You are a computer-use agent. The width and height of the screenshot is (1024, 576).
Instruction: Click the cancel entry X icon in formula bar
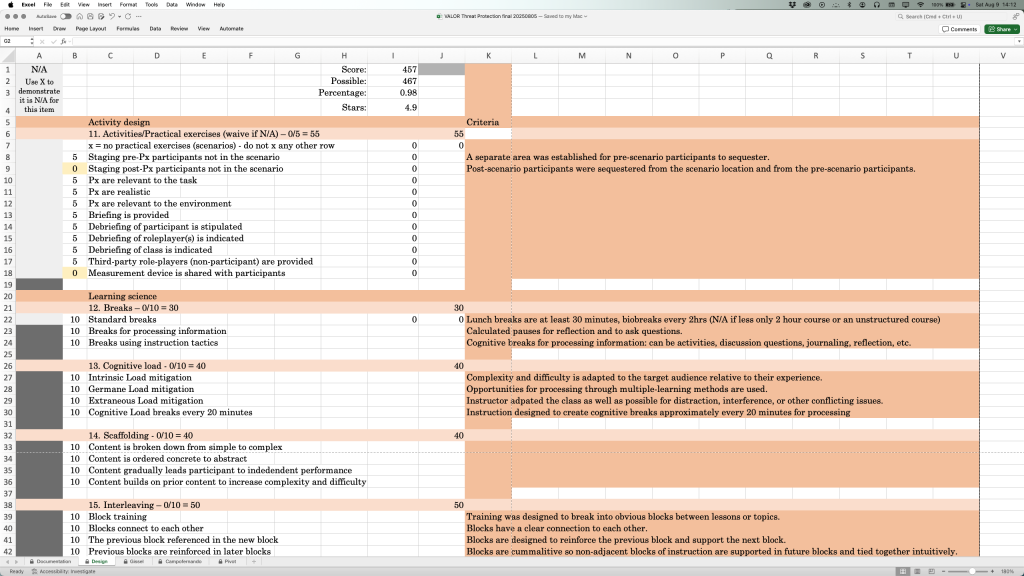pos(42,41)
